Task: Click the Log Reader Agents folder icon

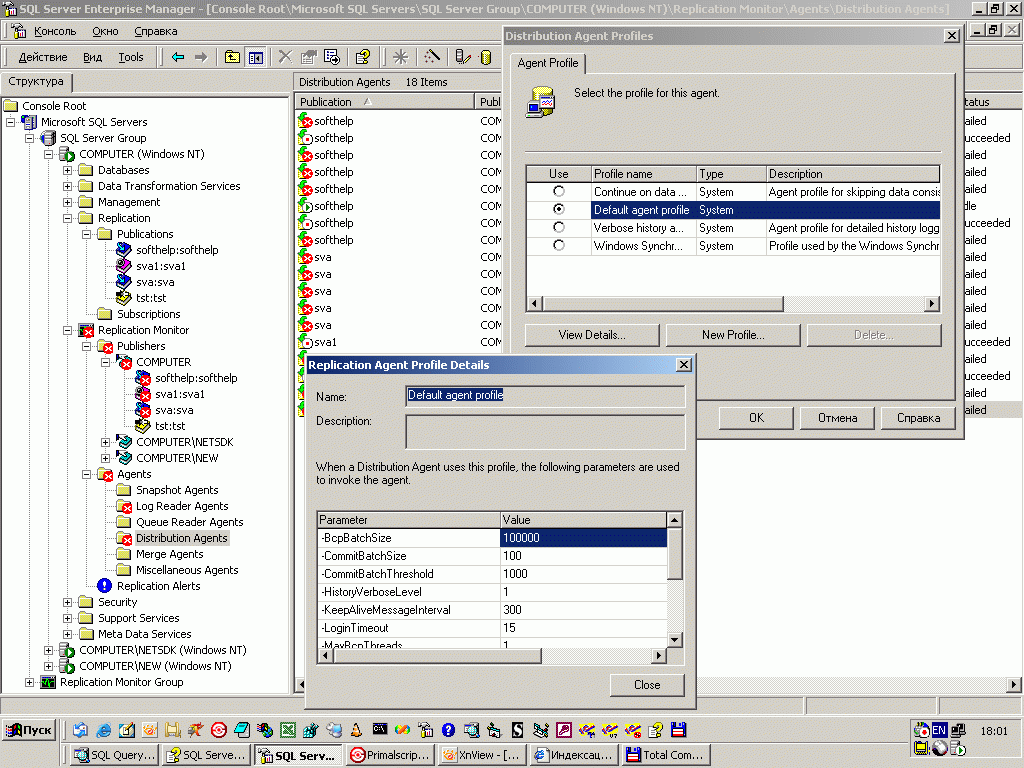Action: pos(124,506)
